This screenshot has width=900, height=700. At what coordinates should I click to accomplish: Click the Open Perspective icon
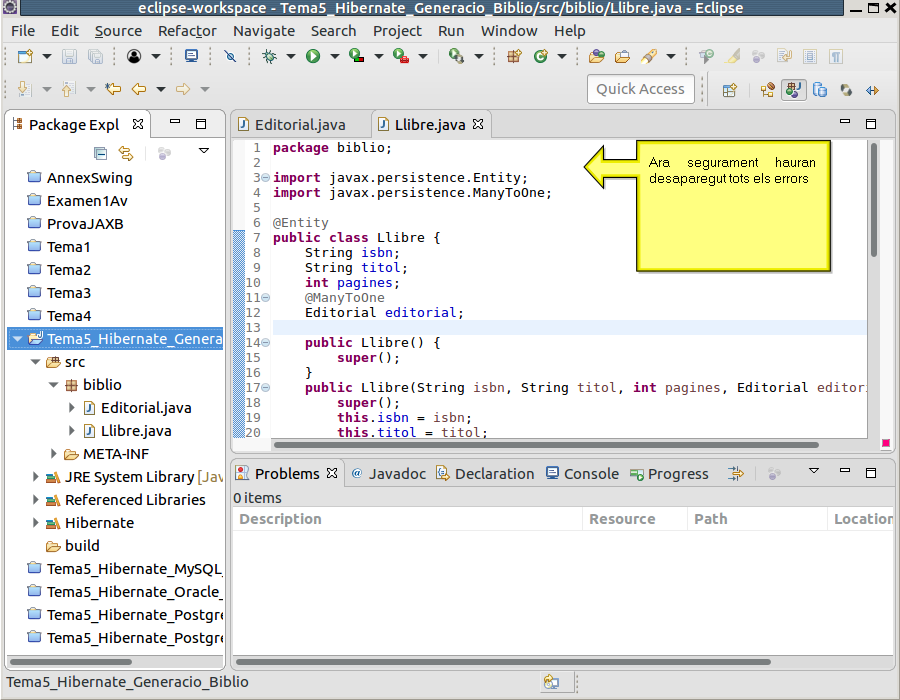click(730, 90)
